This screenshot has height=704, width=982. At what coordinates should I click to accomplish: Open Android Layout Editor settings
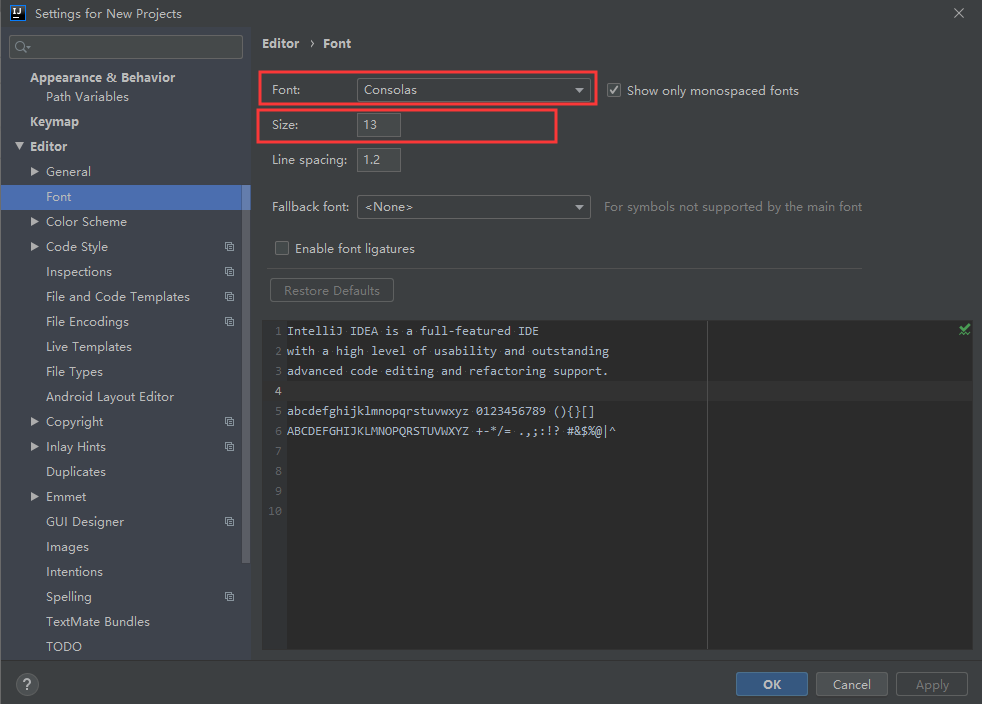point(110,397)
